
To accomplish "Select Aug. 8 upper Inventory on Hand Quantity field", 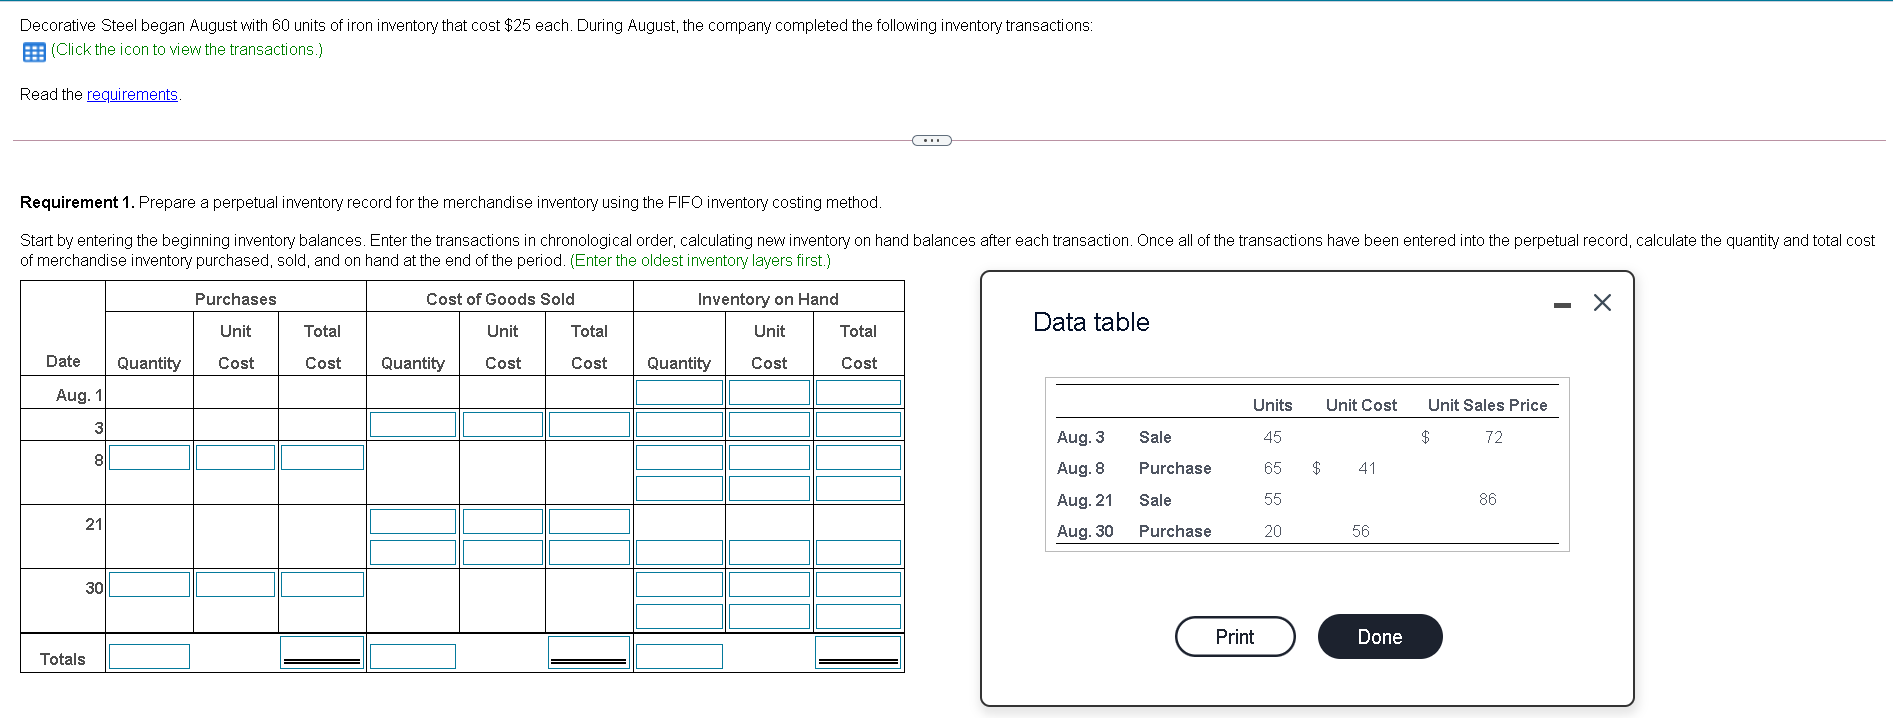I will coord(679,457).
